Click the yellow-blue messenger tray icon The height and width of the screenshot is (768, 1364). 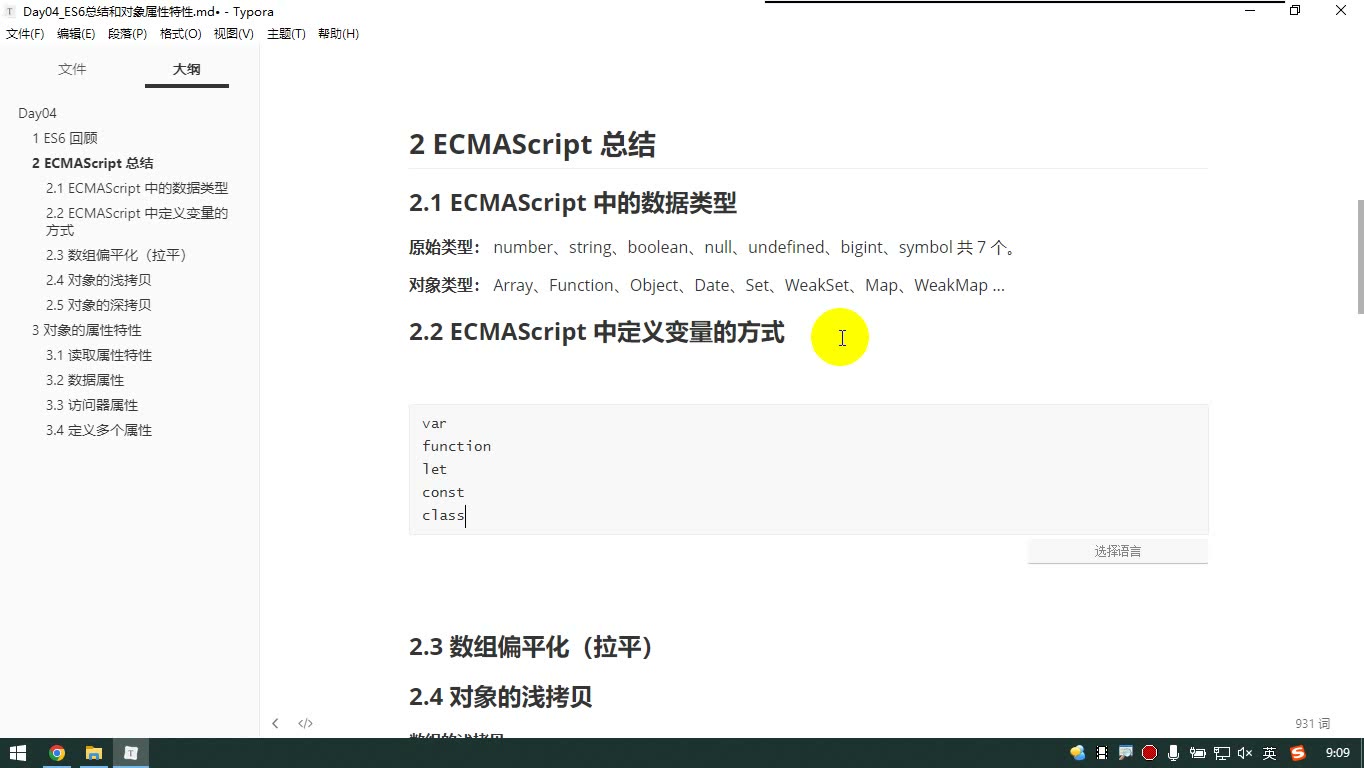(1078, 753)
